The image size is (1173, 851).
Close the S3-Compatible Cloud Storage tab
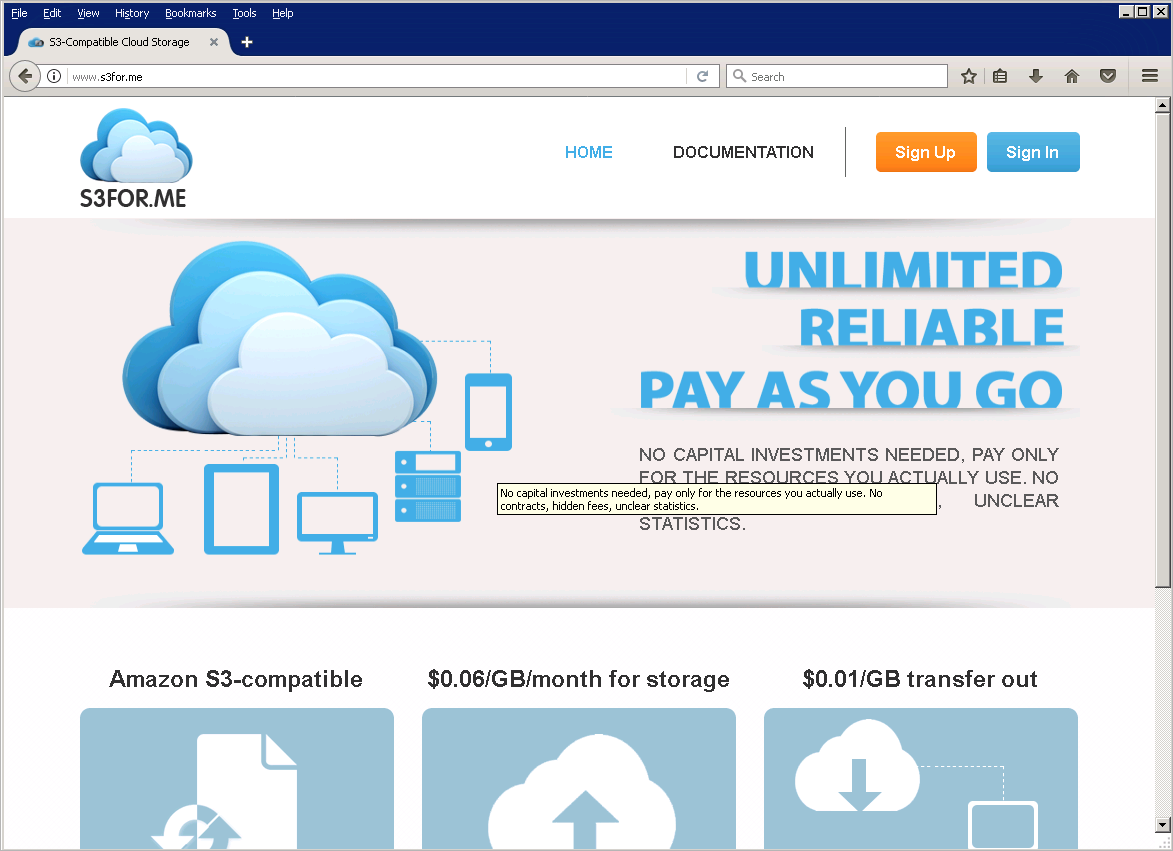[x=214, y=42]
